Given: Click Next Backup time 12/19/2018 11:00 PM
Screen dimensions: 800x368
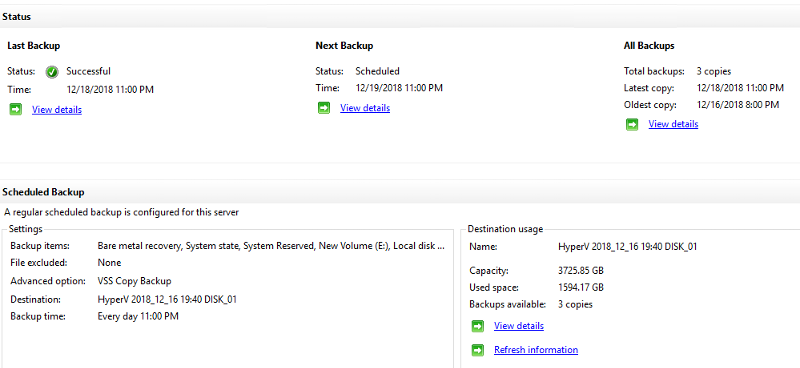Looking at the screenshot, I should (399, 88).
